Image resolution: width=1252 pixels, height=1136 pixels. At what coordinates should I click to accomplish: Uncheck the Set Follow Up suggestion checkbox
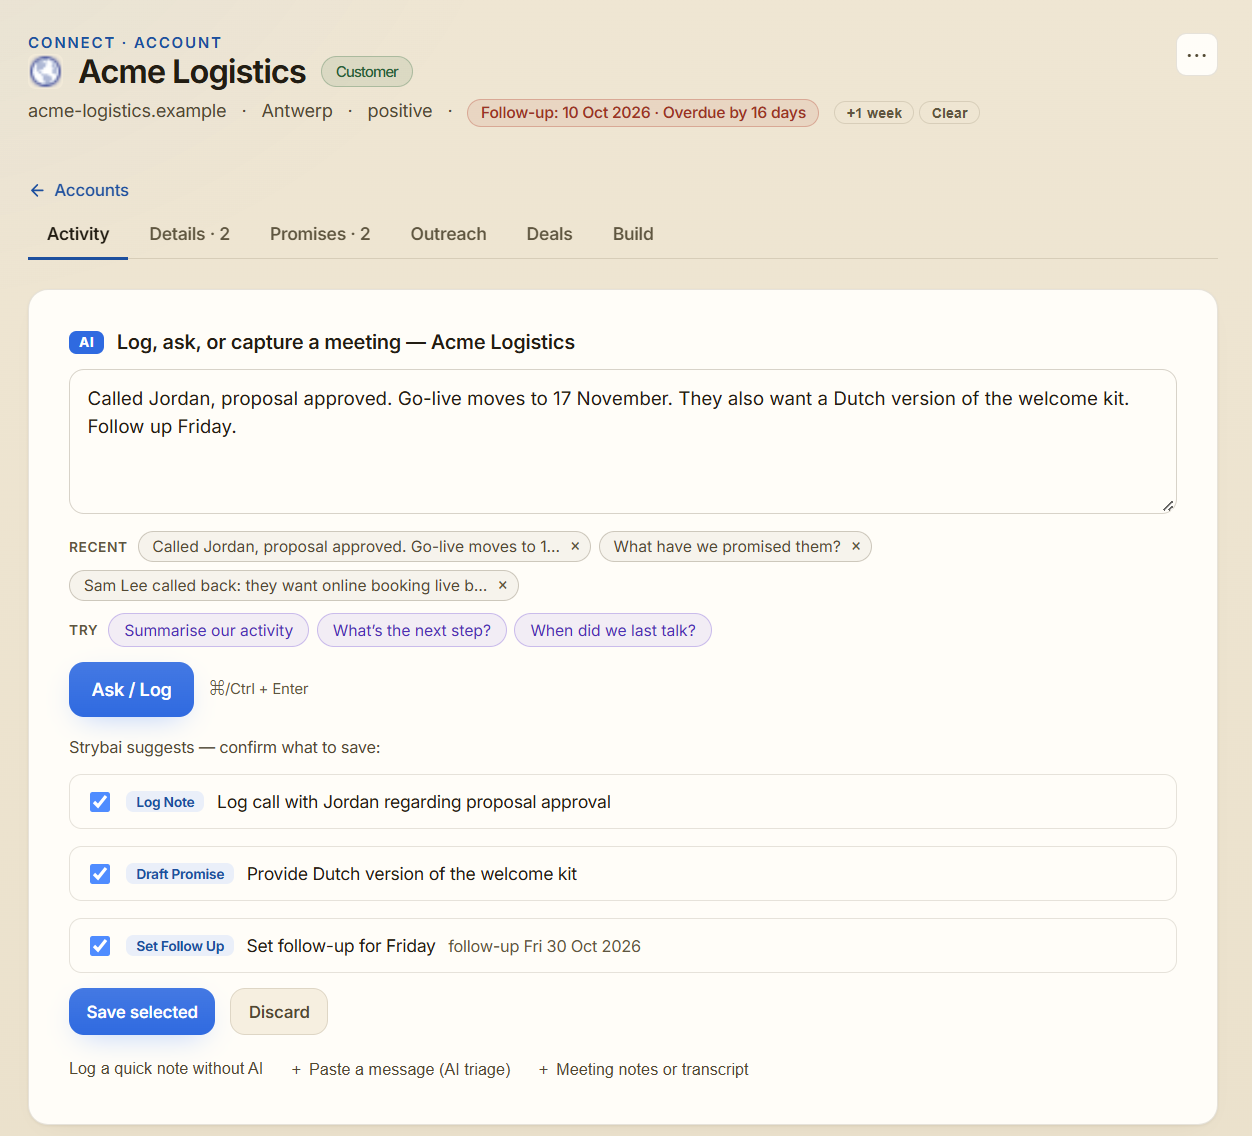coord(100,946)
